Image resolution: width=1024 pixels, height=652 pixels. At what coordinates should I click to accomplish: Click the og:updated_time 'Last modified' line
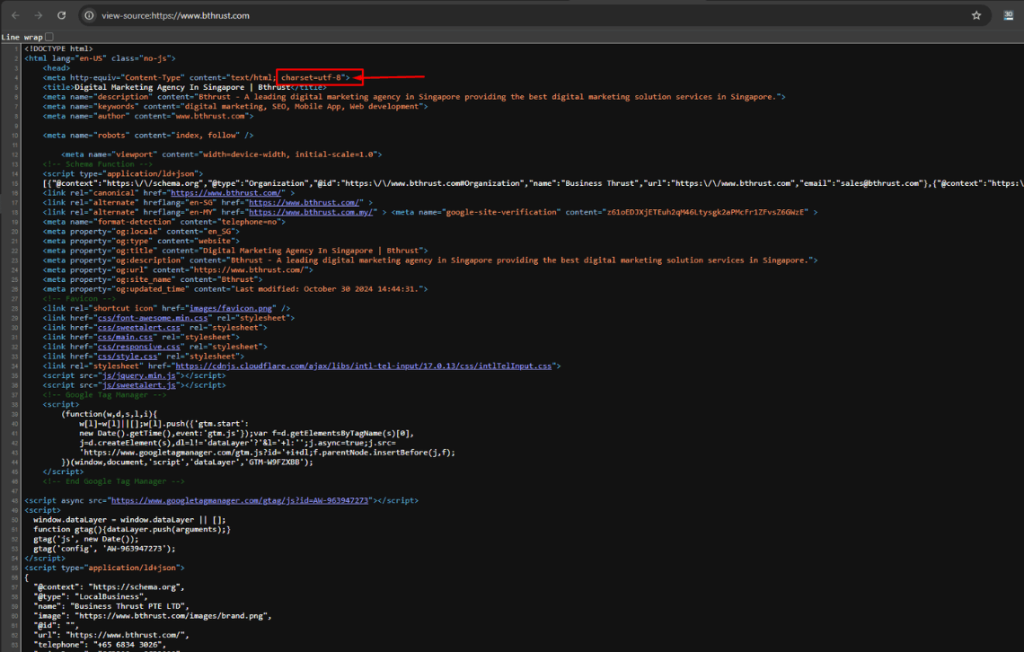click(x=236, y=289)
